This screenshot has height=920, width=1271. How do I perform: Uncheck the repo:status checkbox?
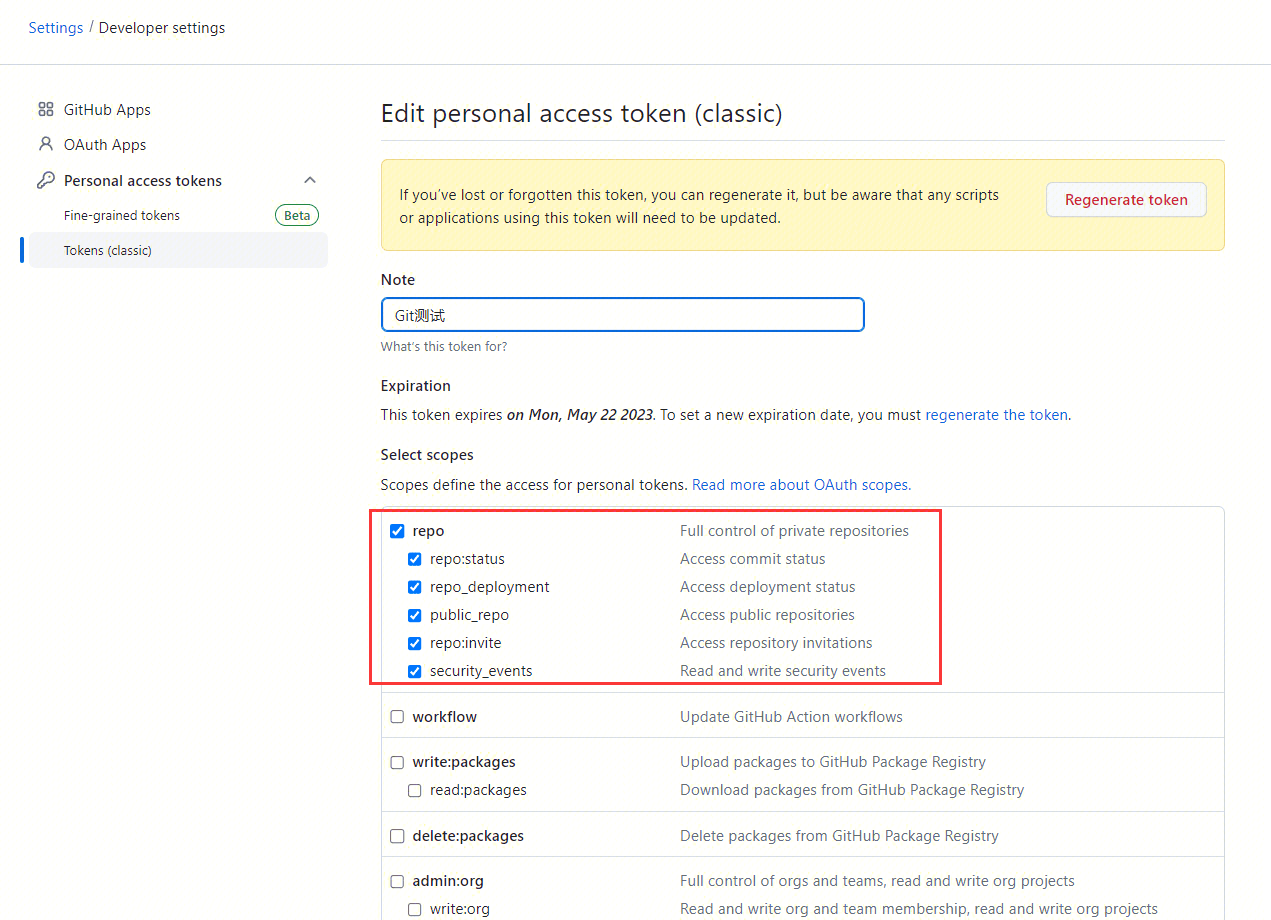(x=415, y=559)
